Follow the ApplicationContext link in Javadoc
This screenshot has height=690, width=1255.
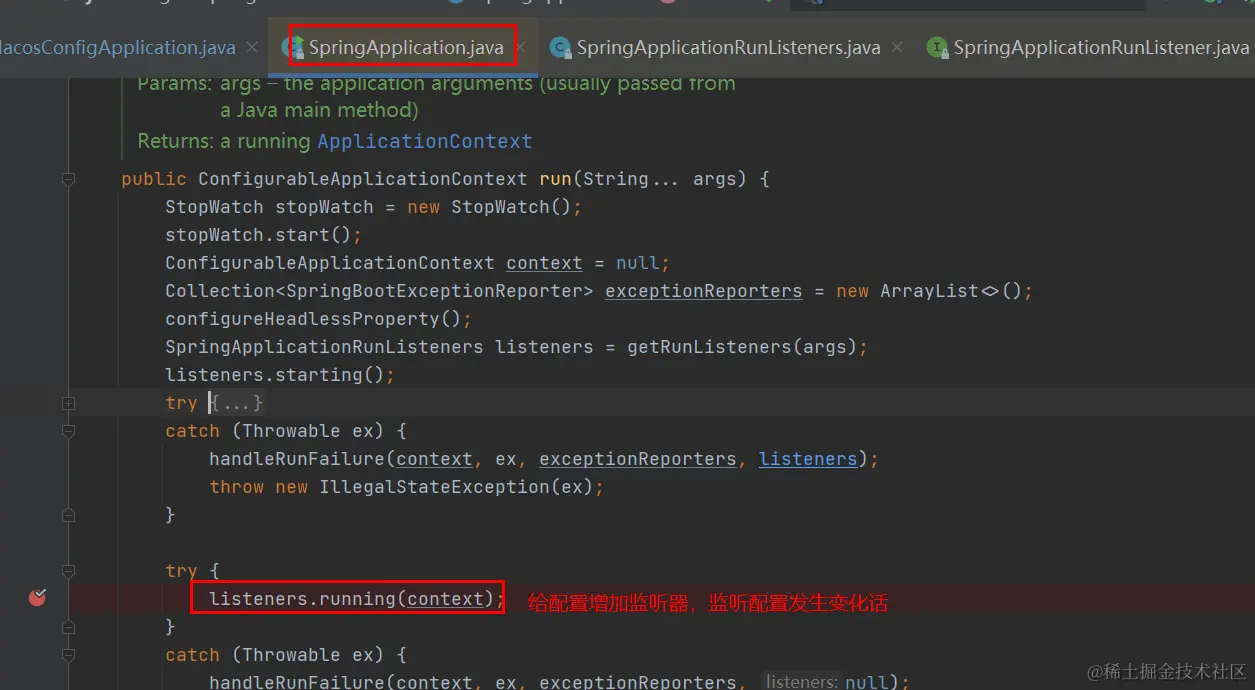coord(425,141)
